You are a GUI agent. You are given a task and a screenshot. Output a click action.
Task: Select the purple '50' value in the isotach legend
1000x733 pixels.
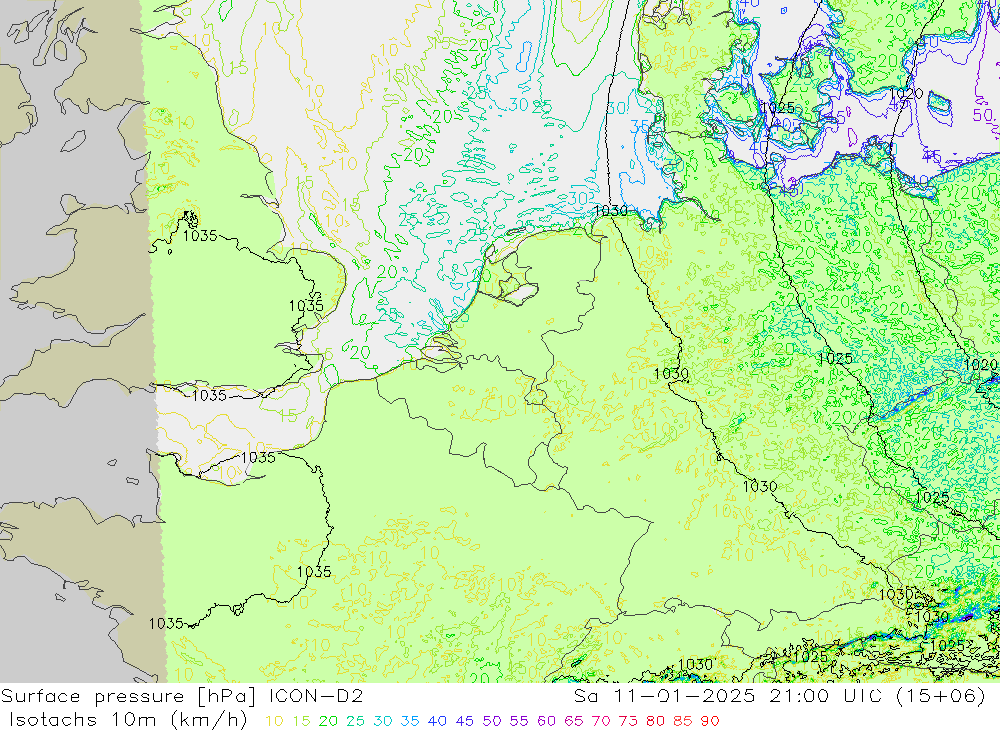coord(492,721)
